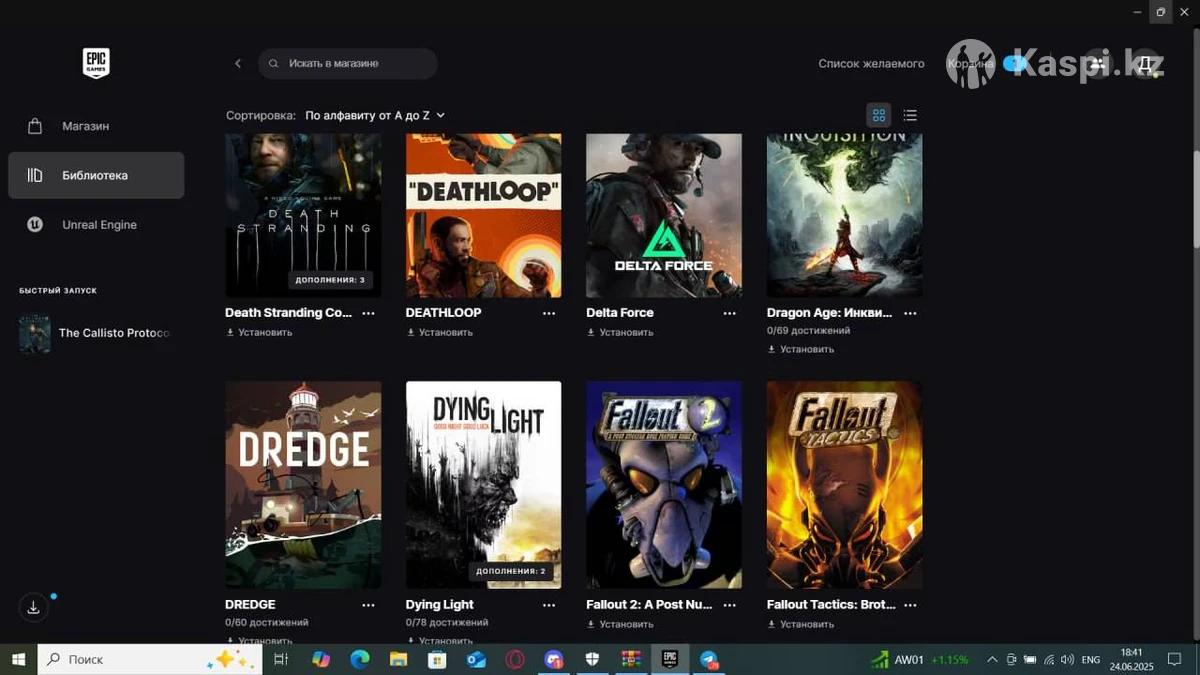Click the AW01 stock widget in taskbar

[919, 659]
